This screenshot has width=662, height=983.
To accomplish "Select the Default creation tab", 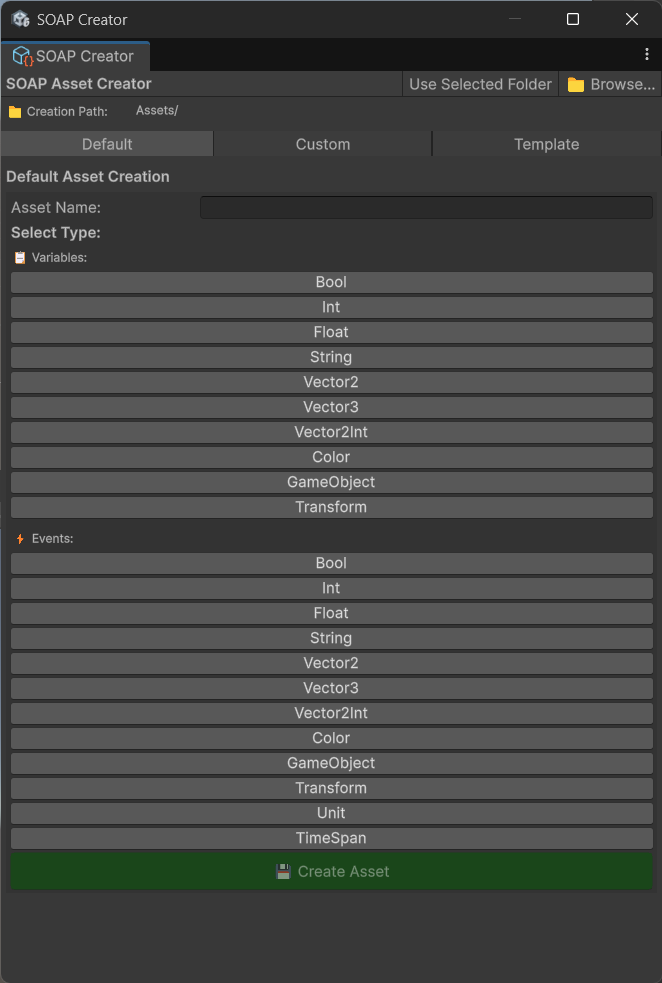I will [x=107, y=144].
